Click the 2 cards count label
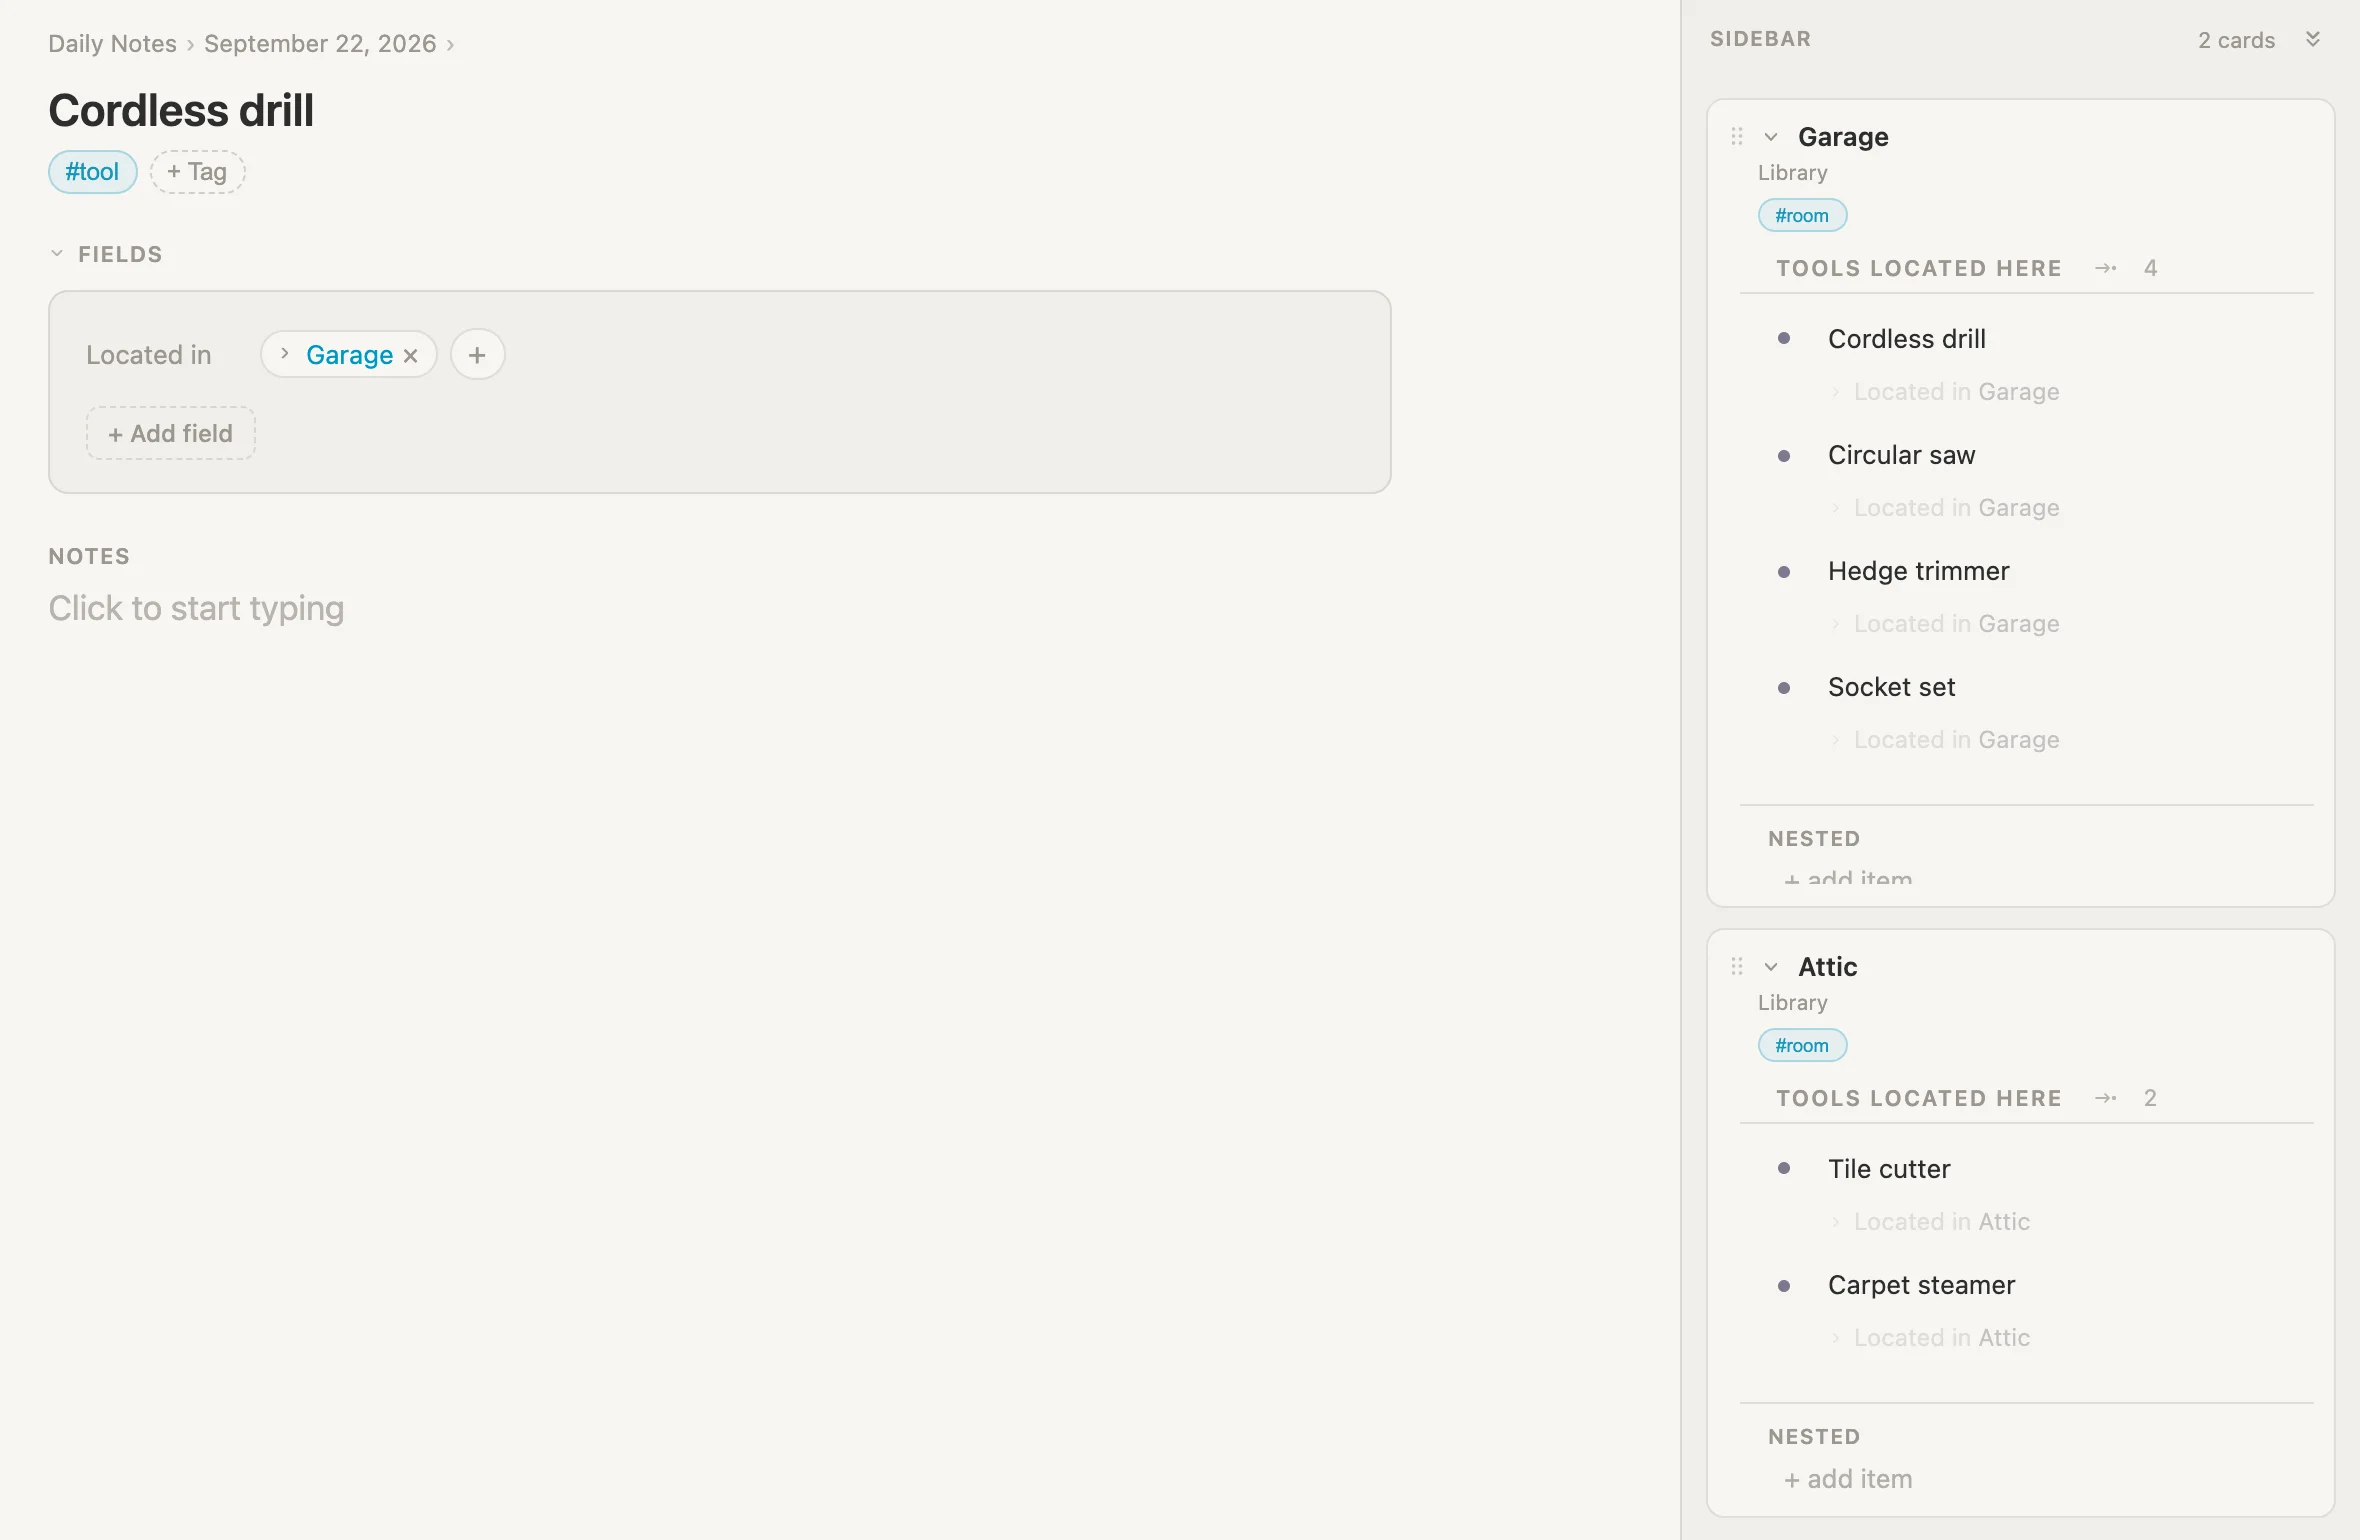The height and width of the screenshot is (1540, 2360). point(2236,40)
